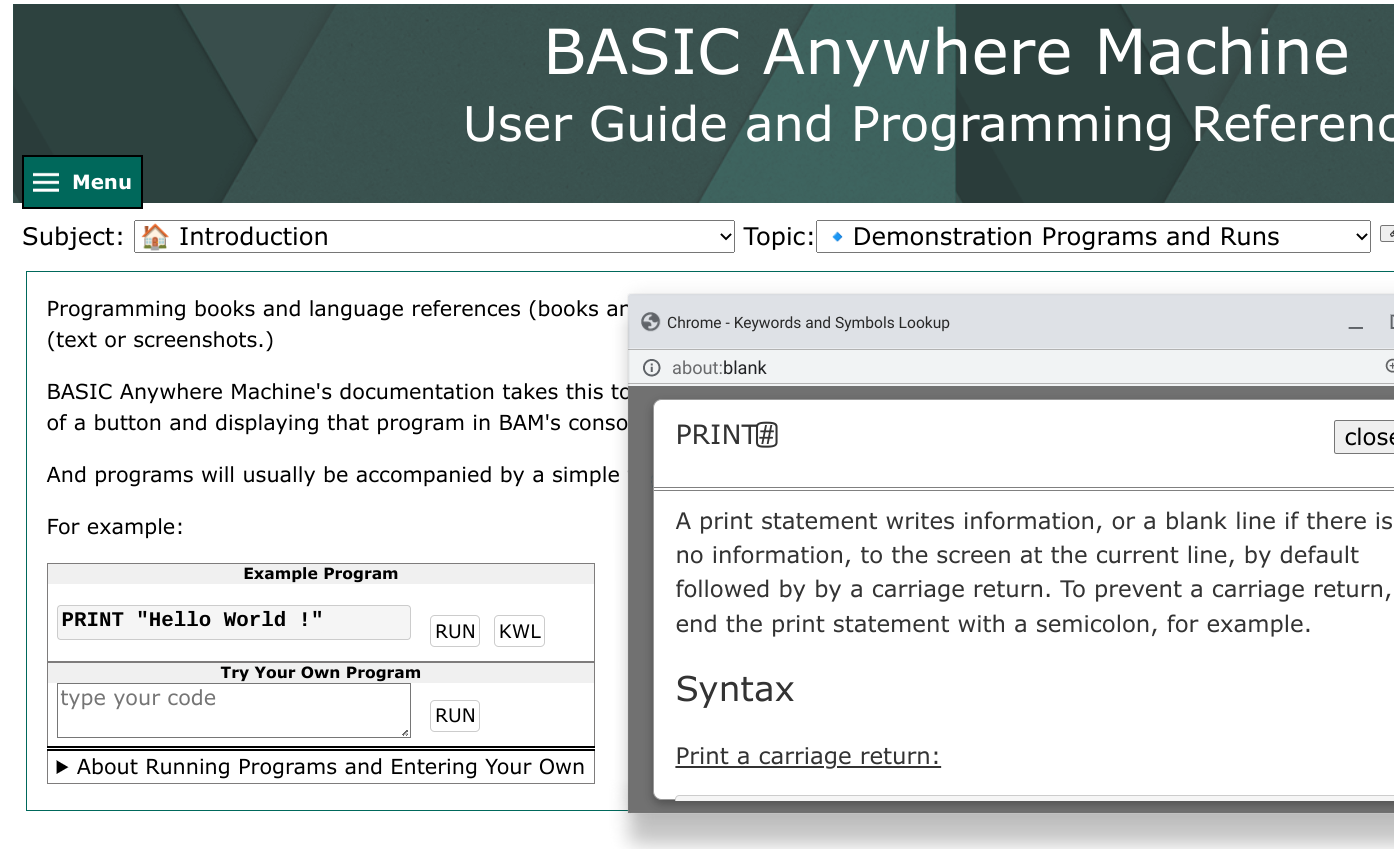Click the User Guide and Programming Reference subtitle
1394x849 pixels.
929,125
